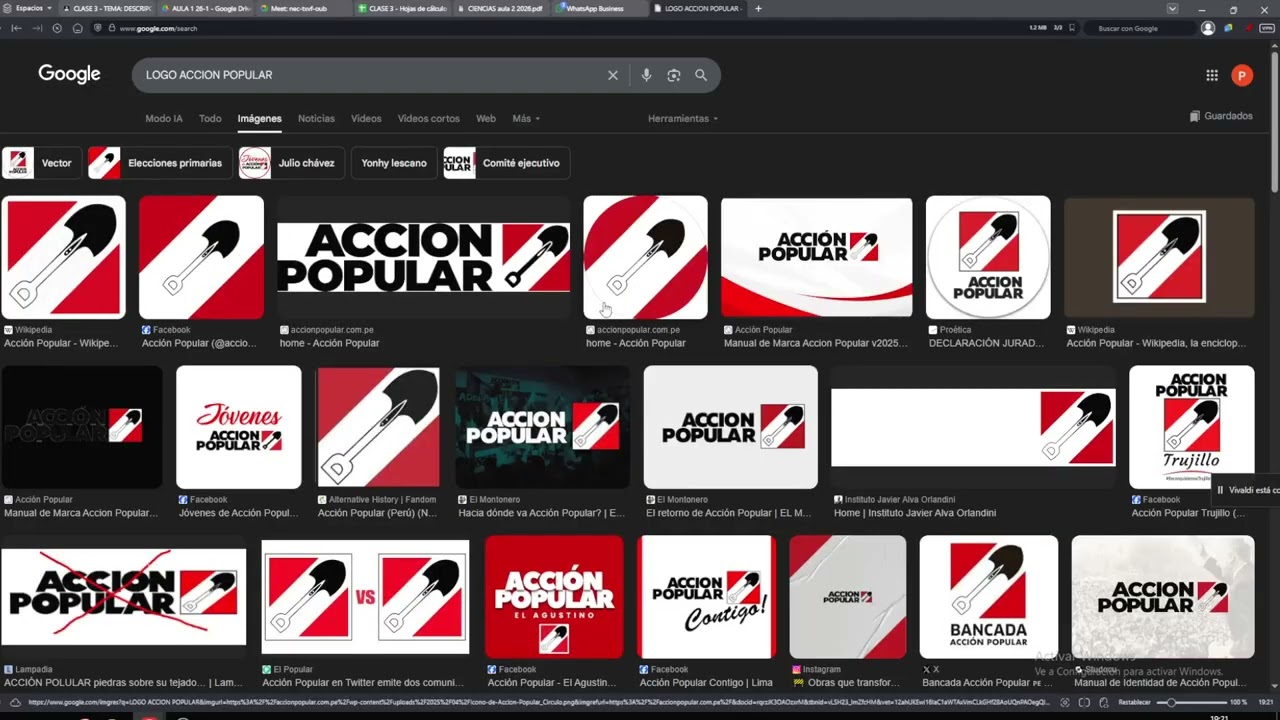Image resolution: width=1280 pixels, height=720 pixels.
Task: Clear the search box with the X icon
Action: click(x=613, y=75)
